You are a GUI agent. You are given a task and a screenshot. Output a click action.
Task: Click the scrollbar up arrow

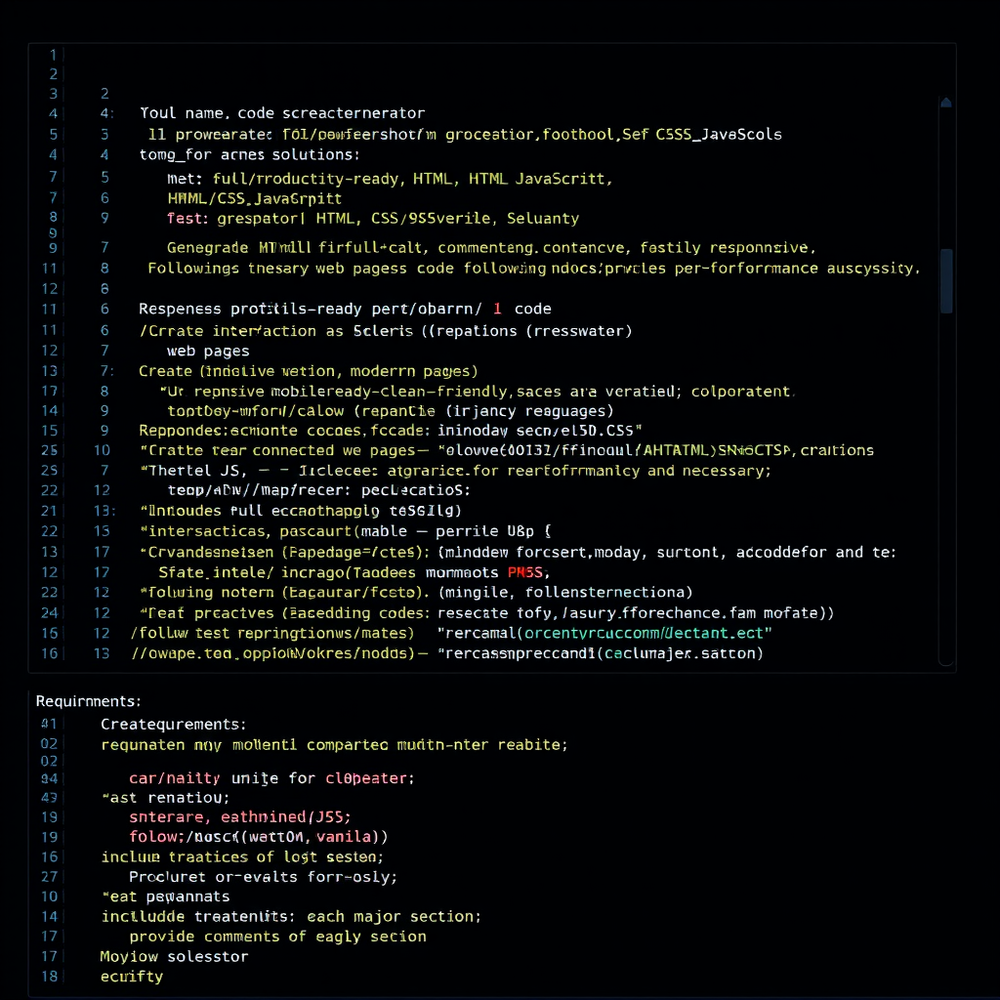tap(944, 101)
